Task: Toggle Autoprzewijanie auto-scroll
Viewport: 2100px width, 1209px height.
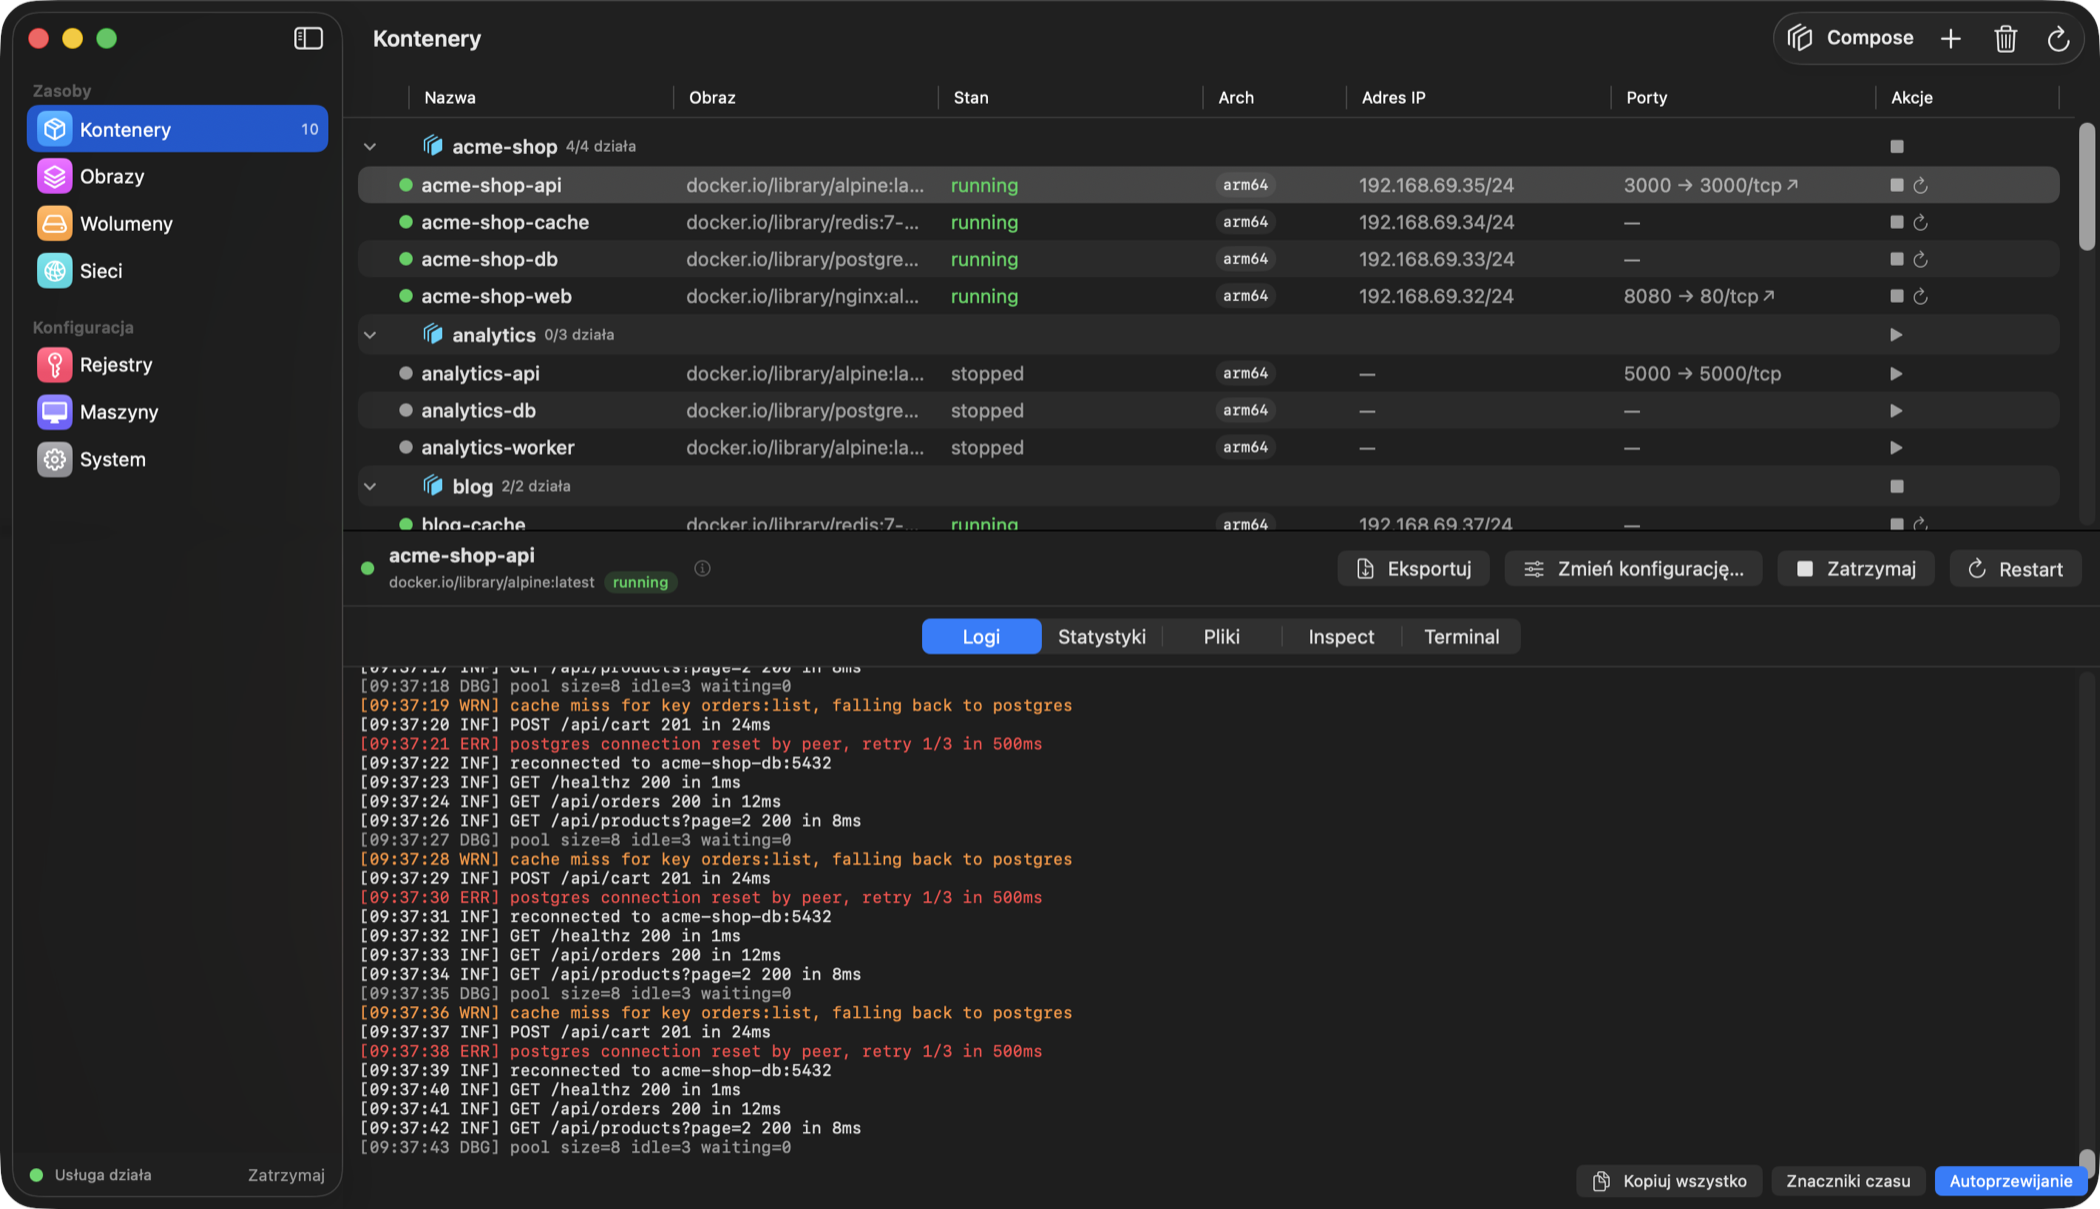Action: coord(2010,1180)
